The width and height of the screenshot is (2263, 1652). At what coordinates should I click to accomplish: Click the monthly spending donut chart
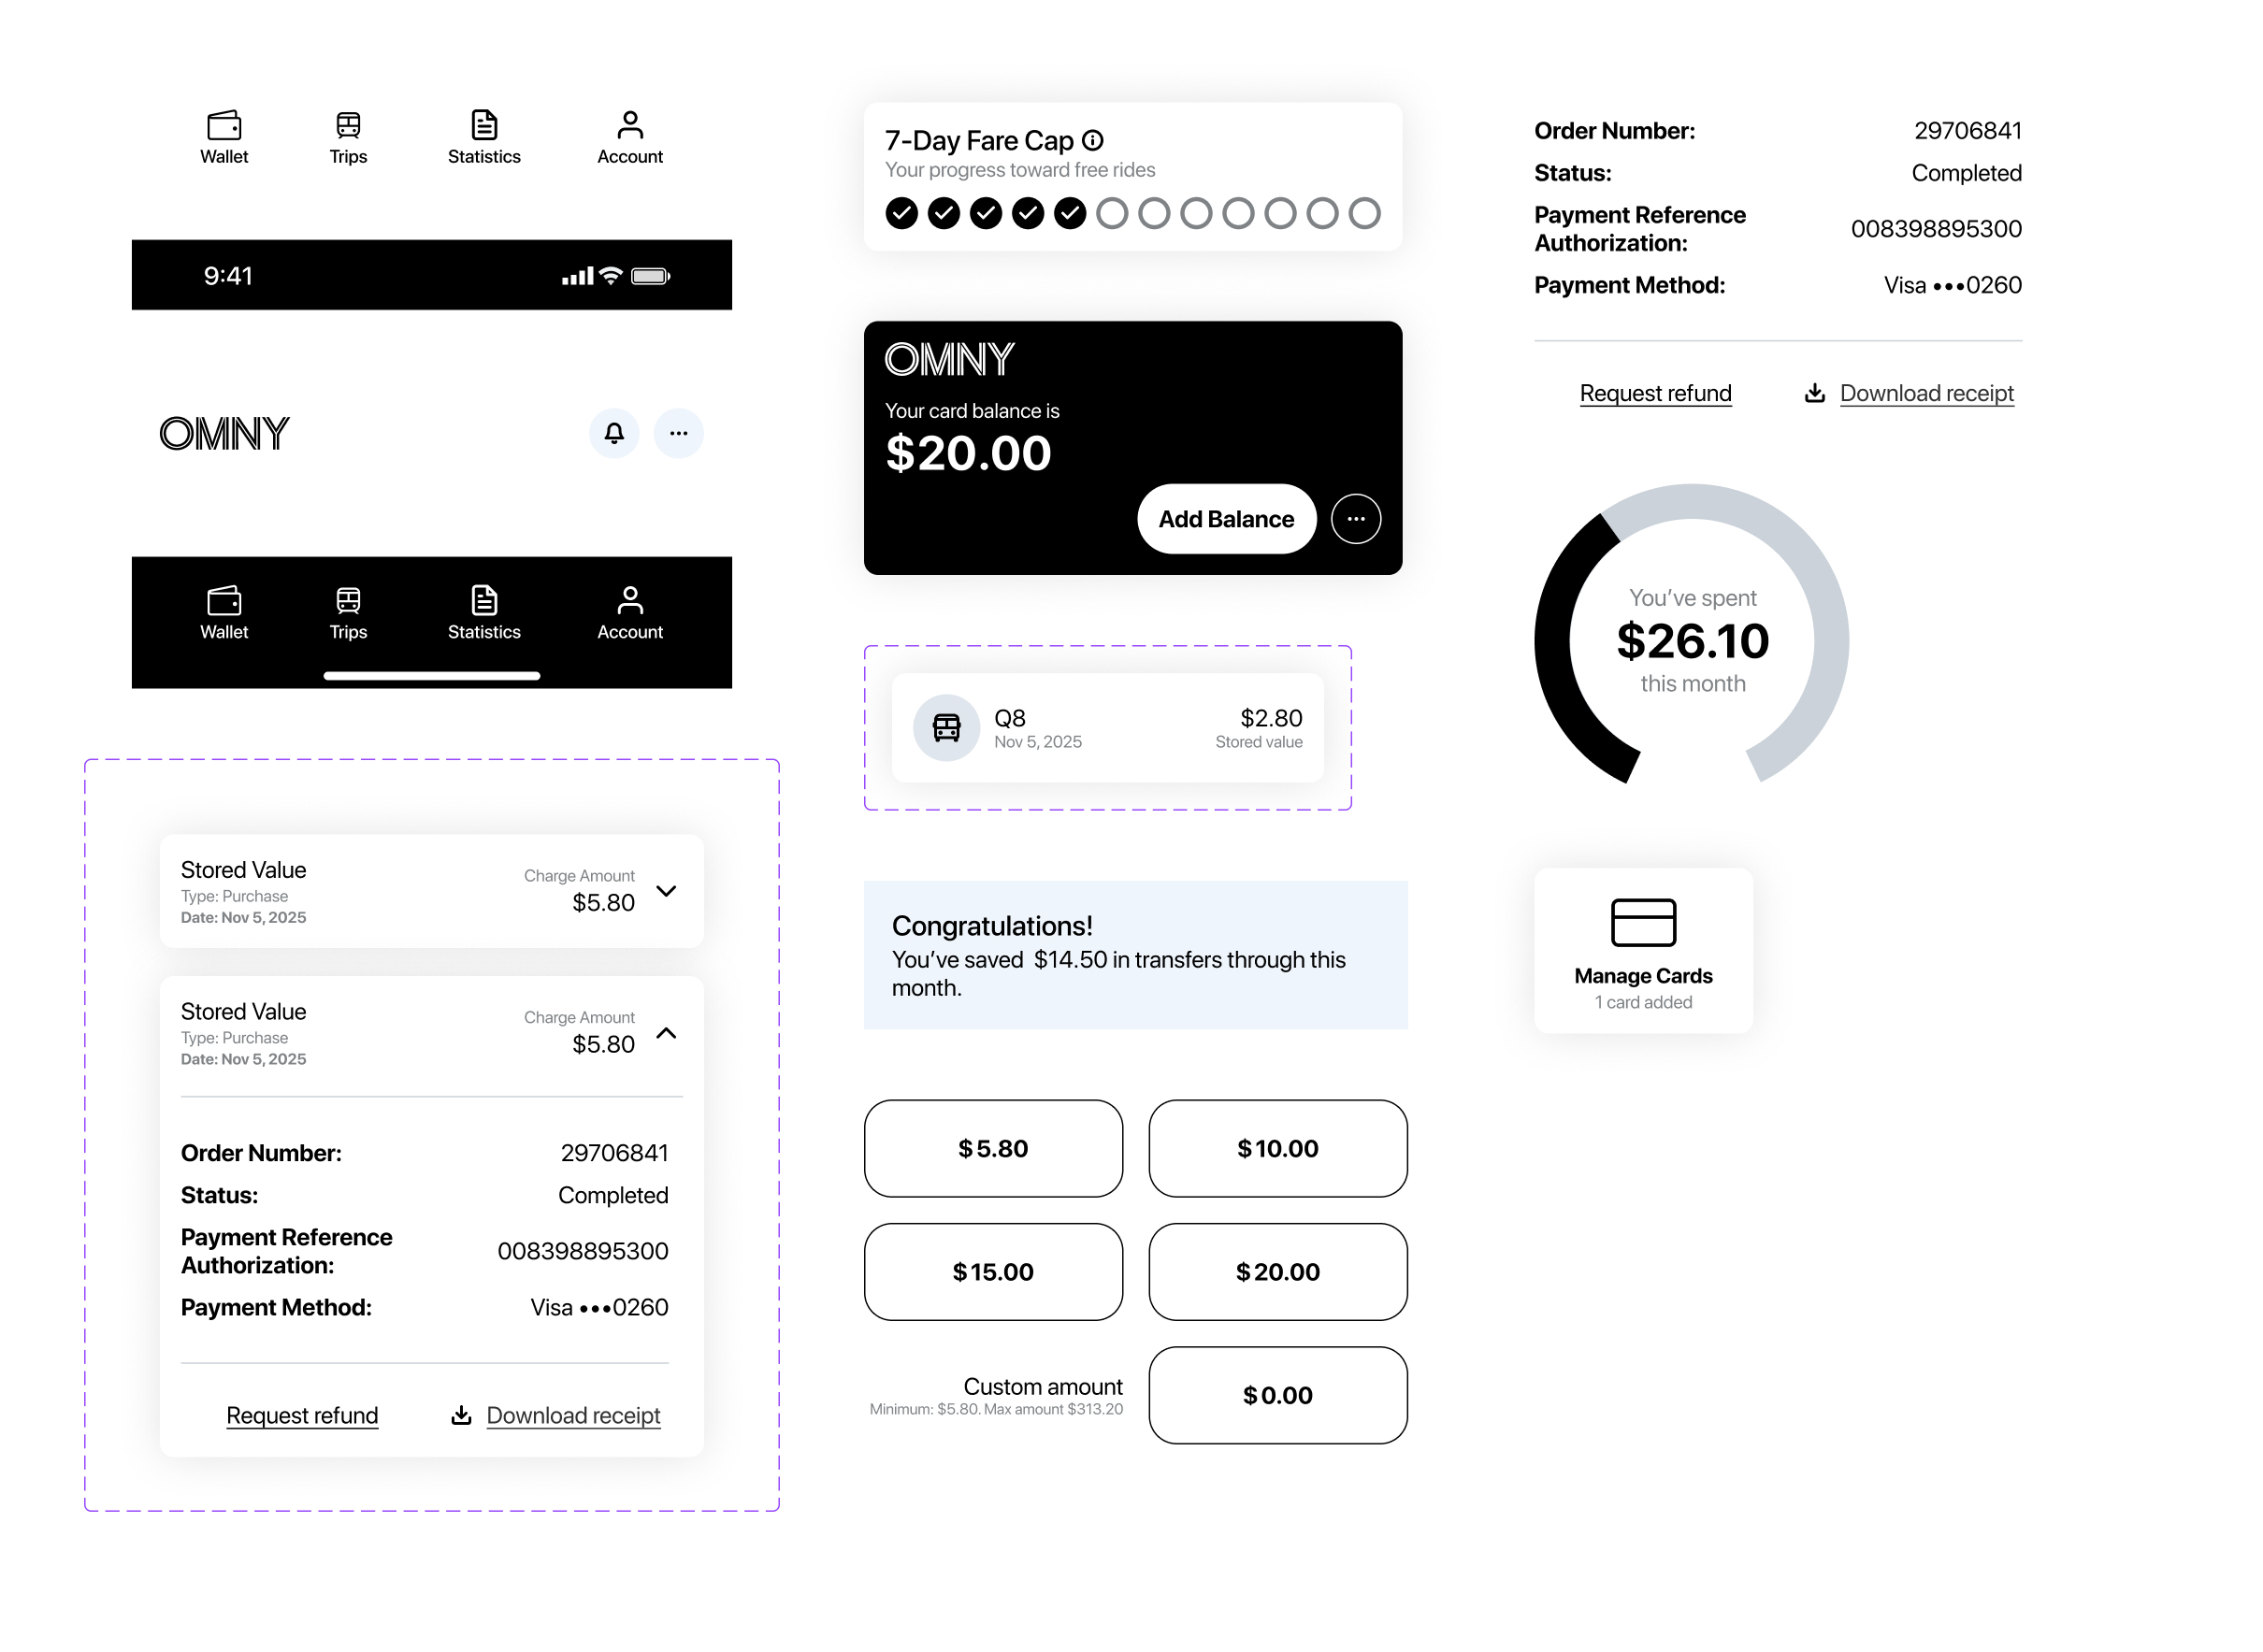point(1691,640)
